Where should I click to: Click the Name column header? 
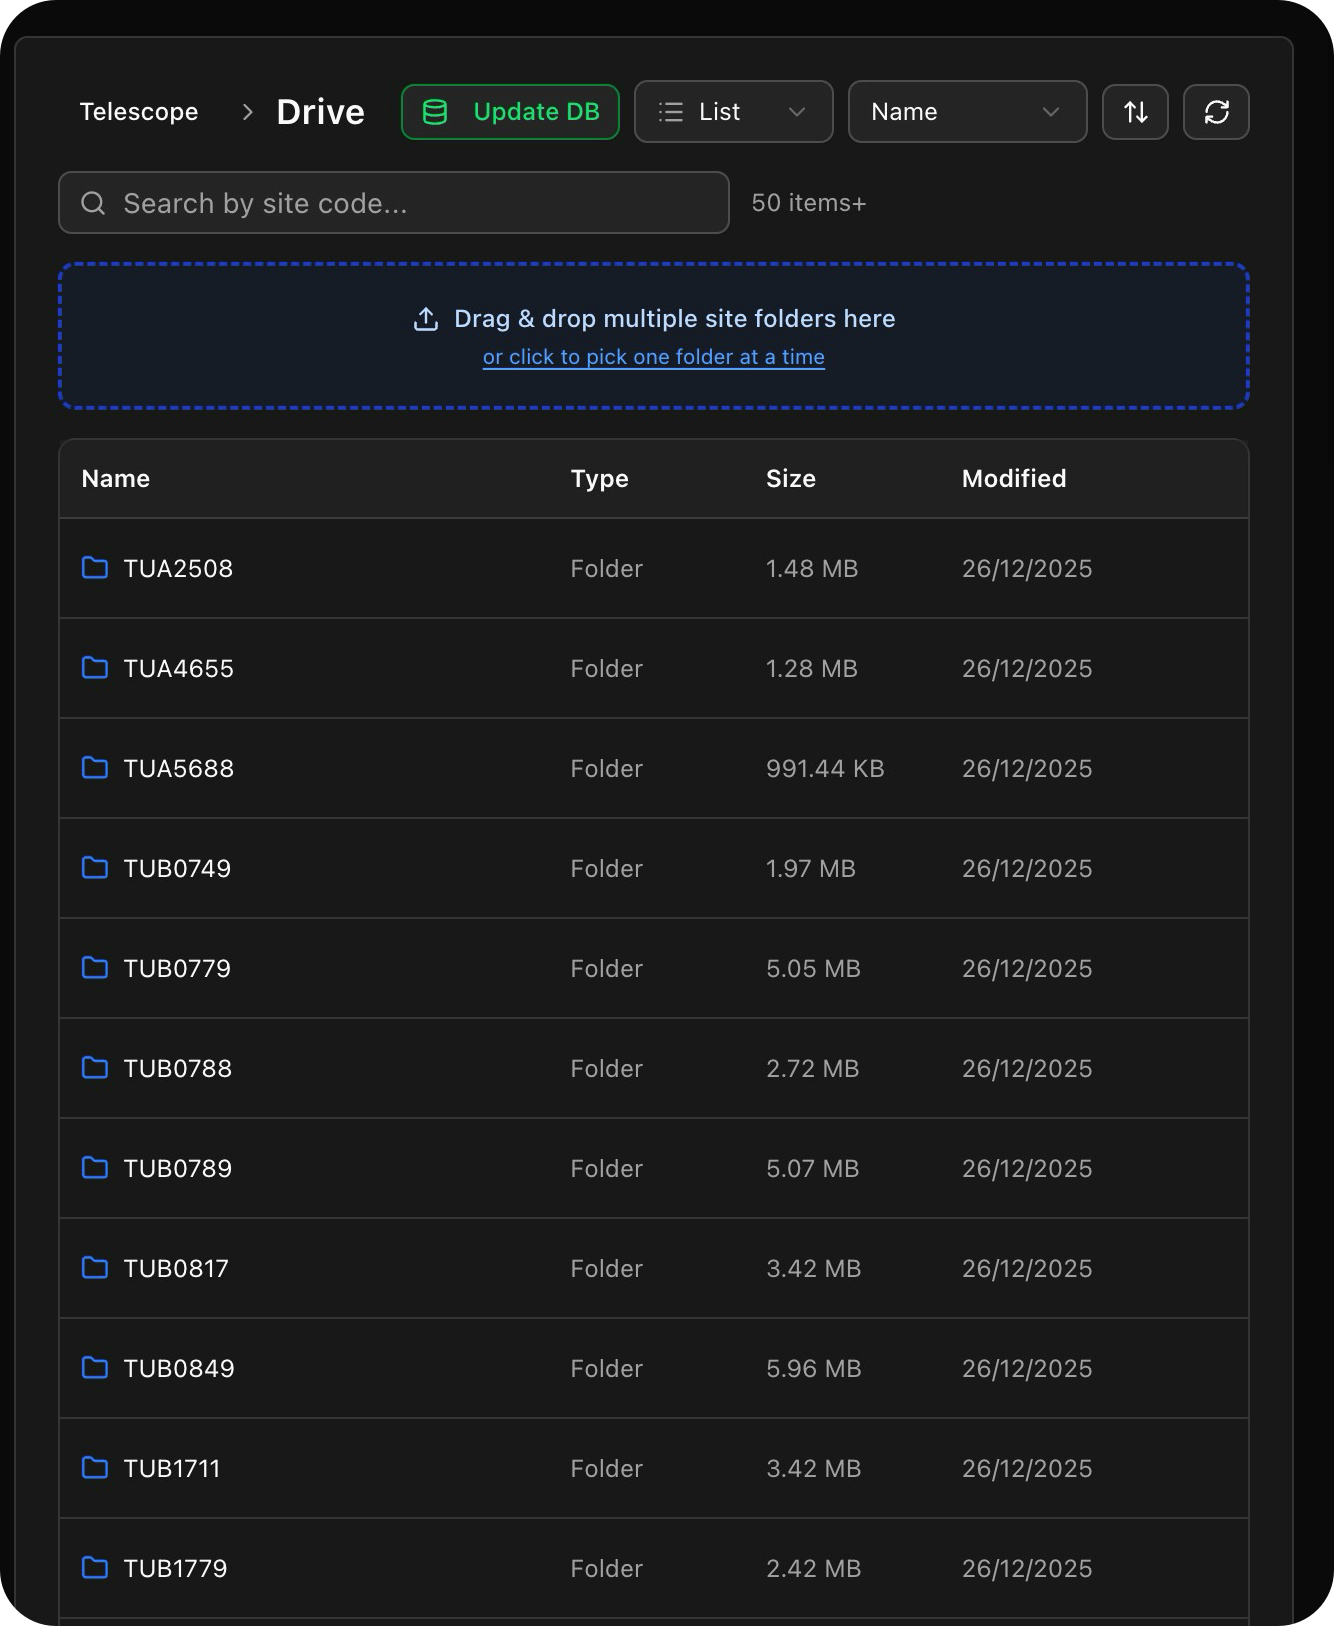point(116,479)
